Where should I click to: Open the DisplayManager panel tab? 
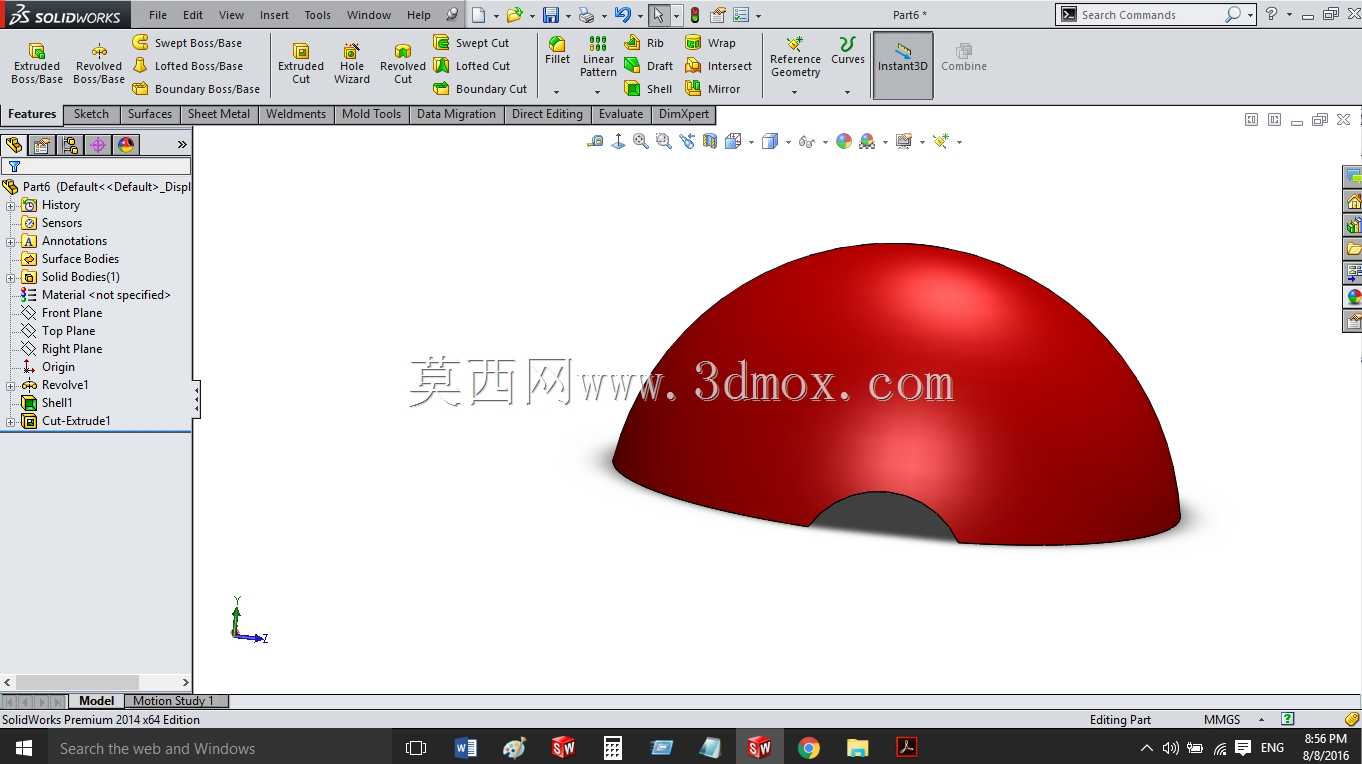click(x=126, y=145)
